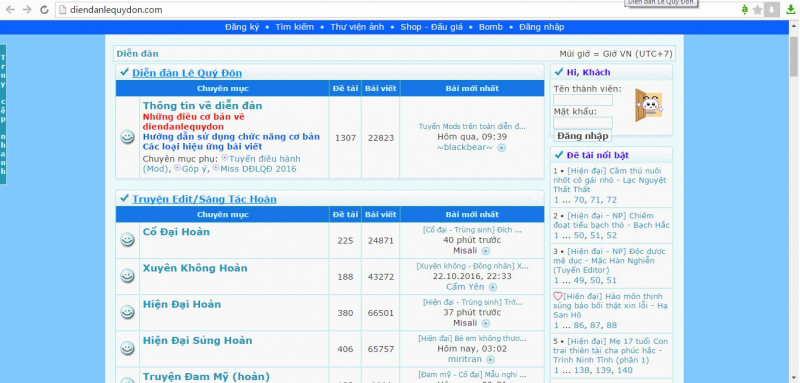Click Mật khẩu password field
800x383 pixels.
(x=583, y=122)
